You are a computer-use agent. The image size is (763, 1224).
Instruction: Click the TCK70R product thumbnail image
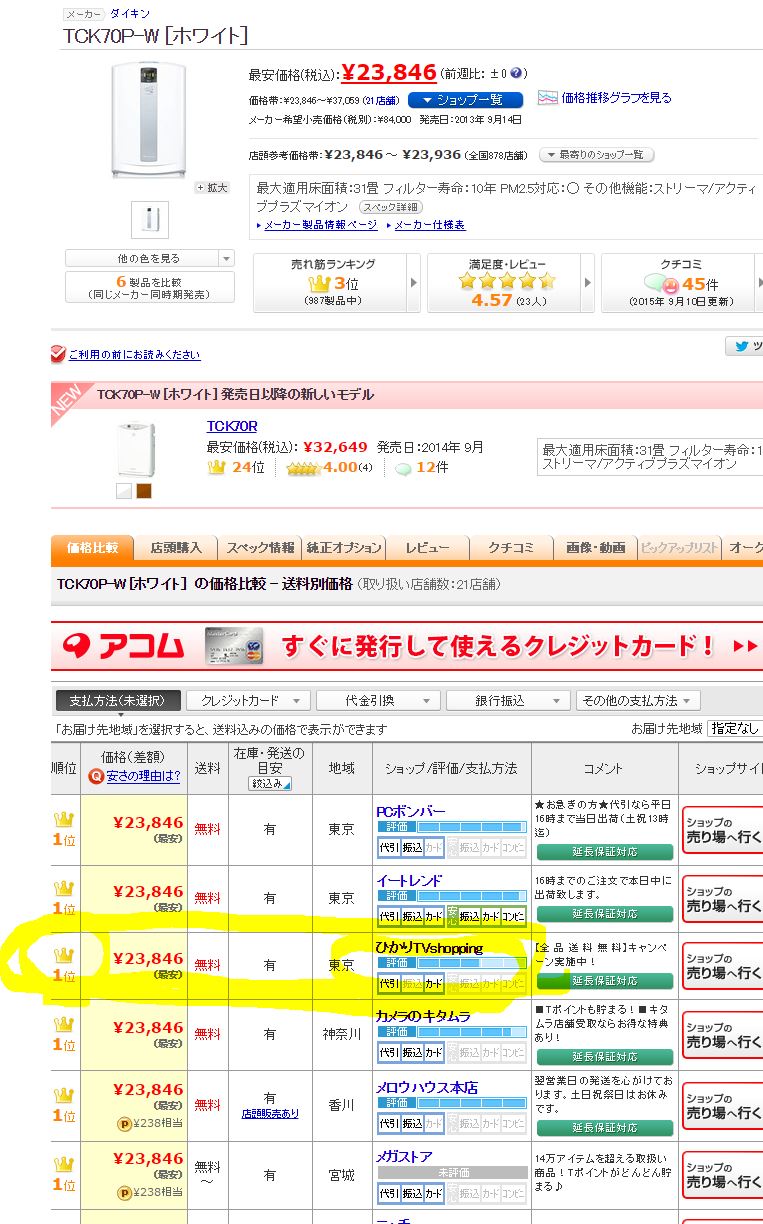tap(136, 449)
